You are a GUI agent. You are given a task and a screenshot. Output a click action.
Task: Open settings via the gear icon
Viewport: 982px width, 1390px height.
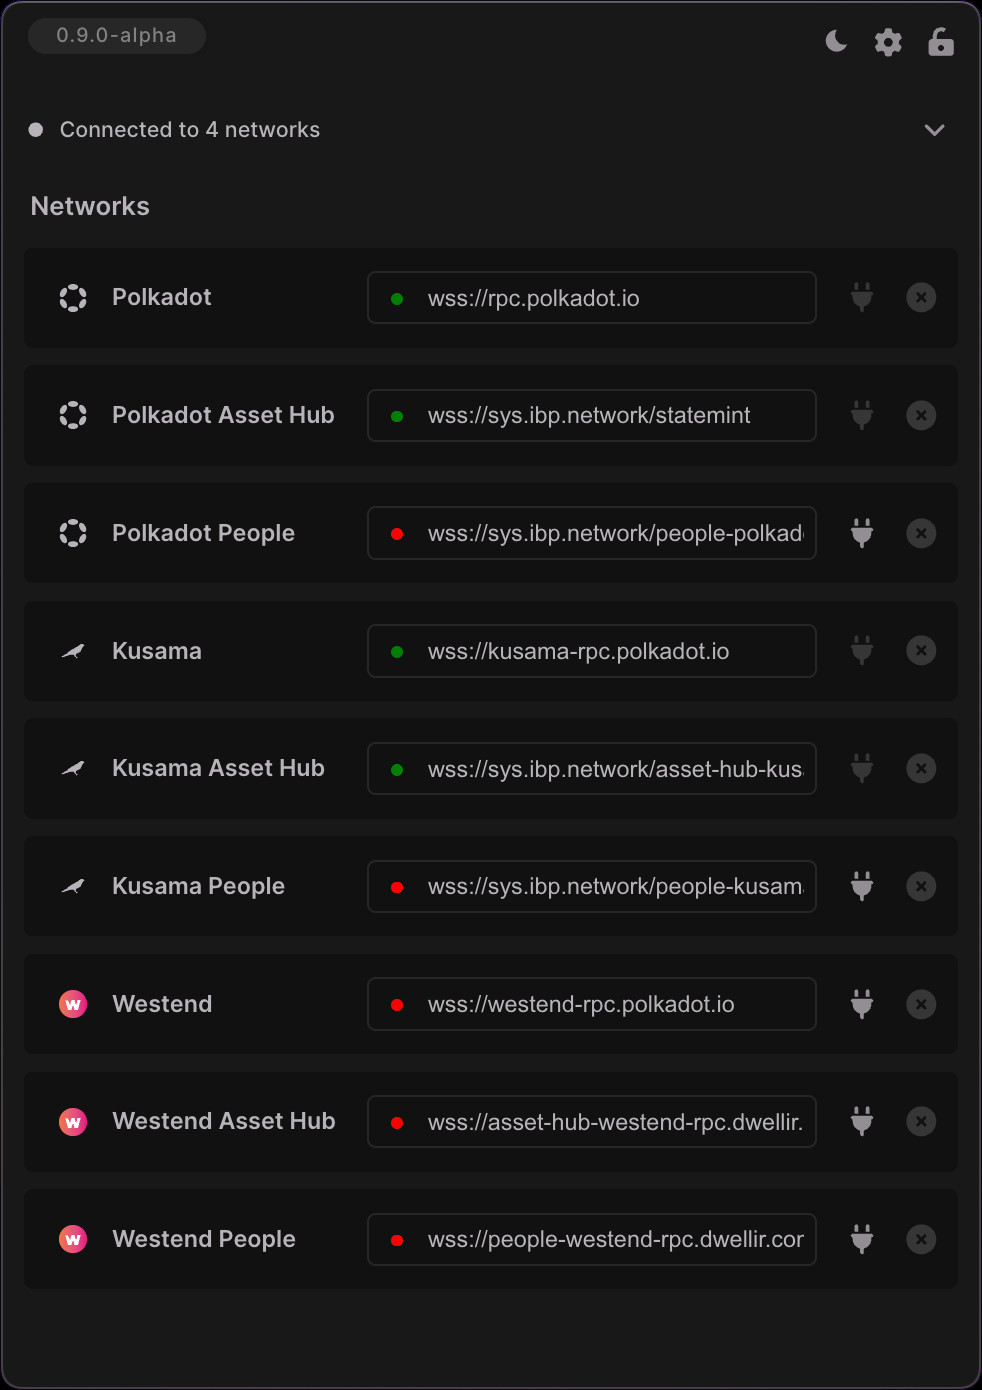coord(888,42)
